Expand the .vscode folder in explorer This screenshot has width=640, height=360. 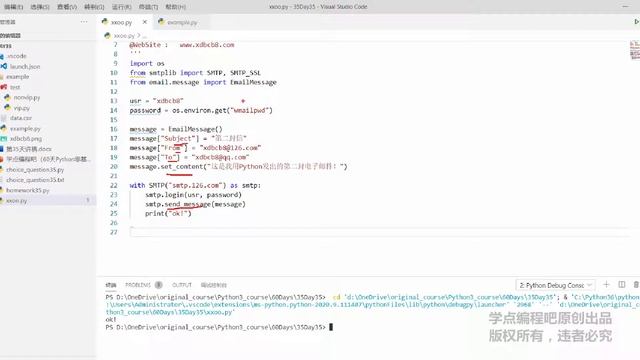point(16,56)
